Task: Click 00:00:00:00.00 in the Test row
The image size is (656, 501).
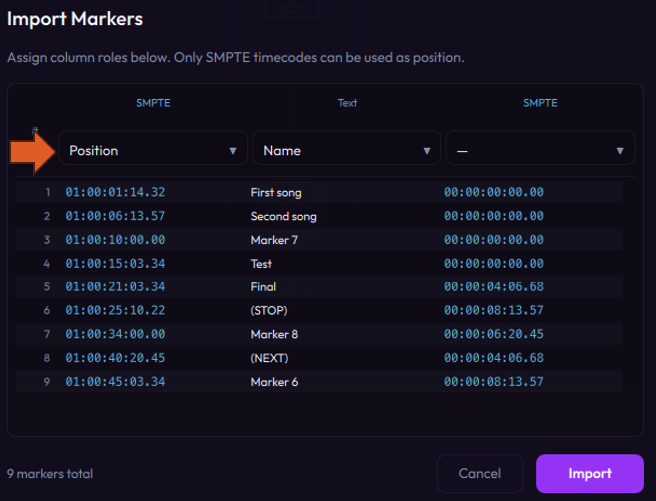Action: 494,263
